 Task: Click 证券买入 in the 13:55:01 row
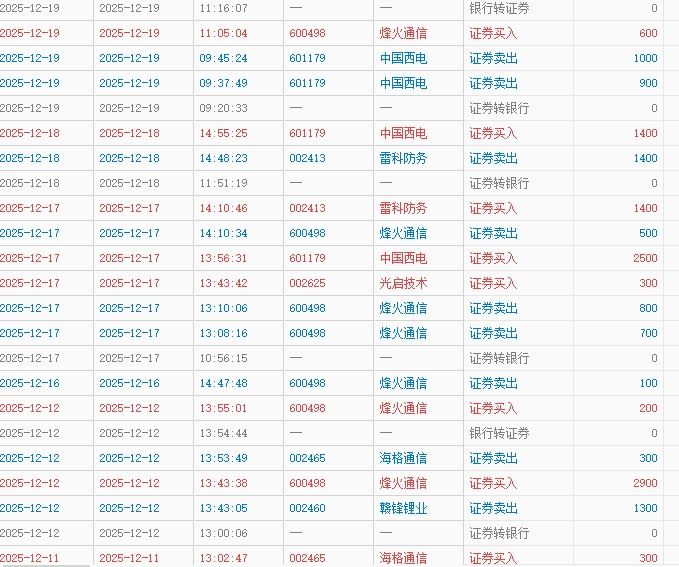[493, 408]
